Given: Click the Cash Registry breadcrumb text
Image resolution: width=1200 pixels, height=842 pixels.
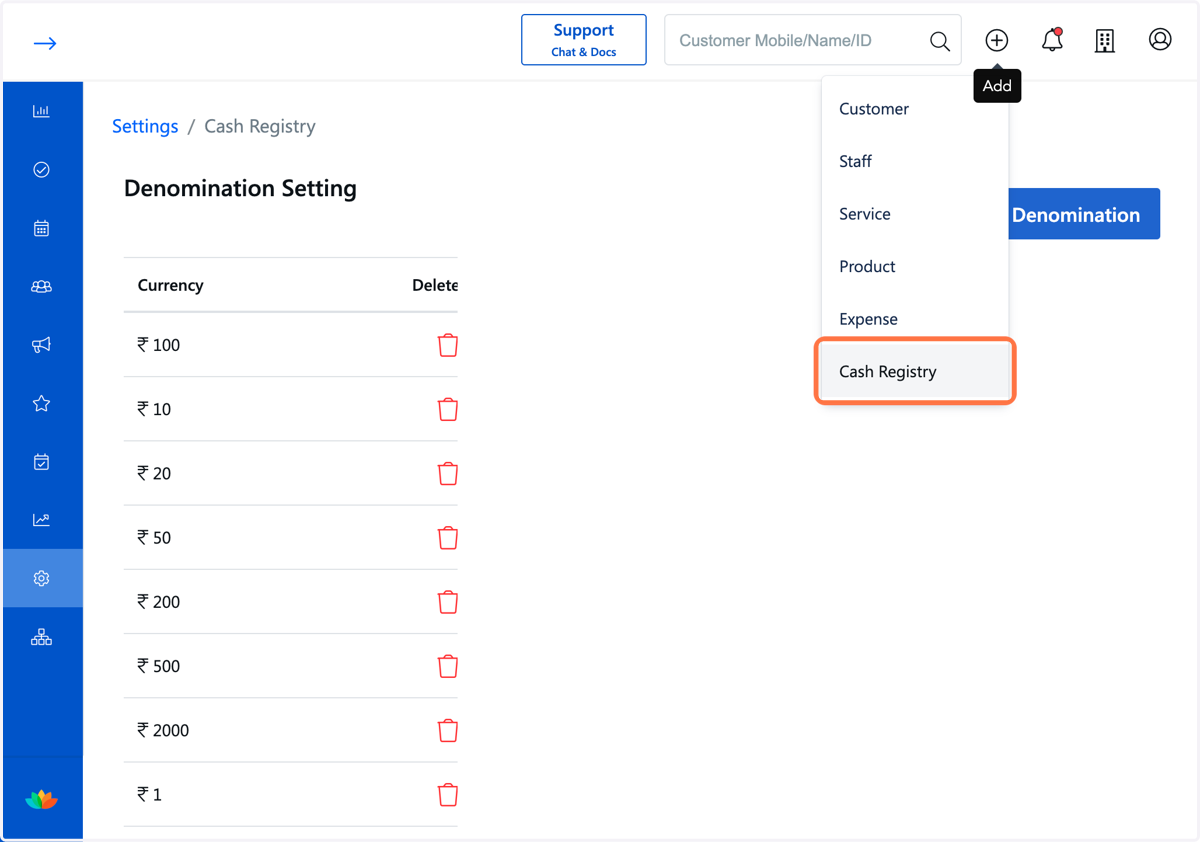Looking at the screenshot, I should tap(260, 126).
